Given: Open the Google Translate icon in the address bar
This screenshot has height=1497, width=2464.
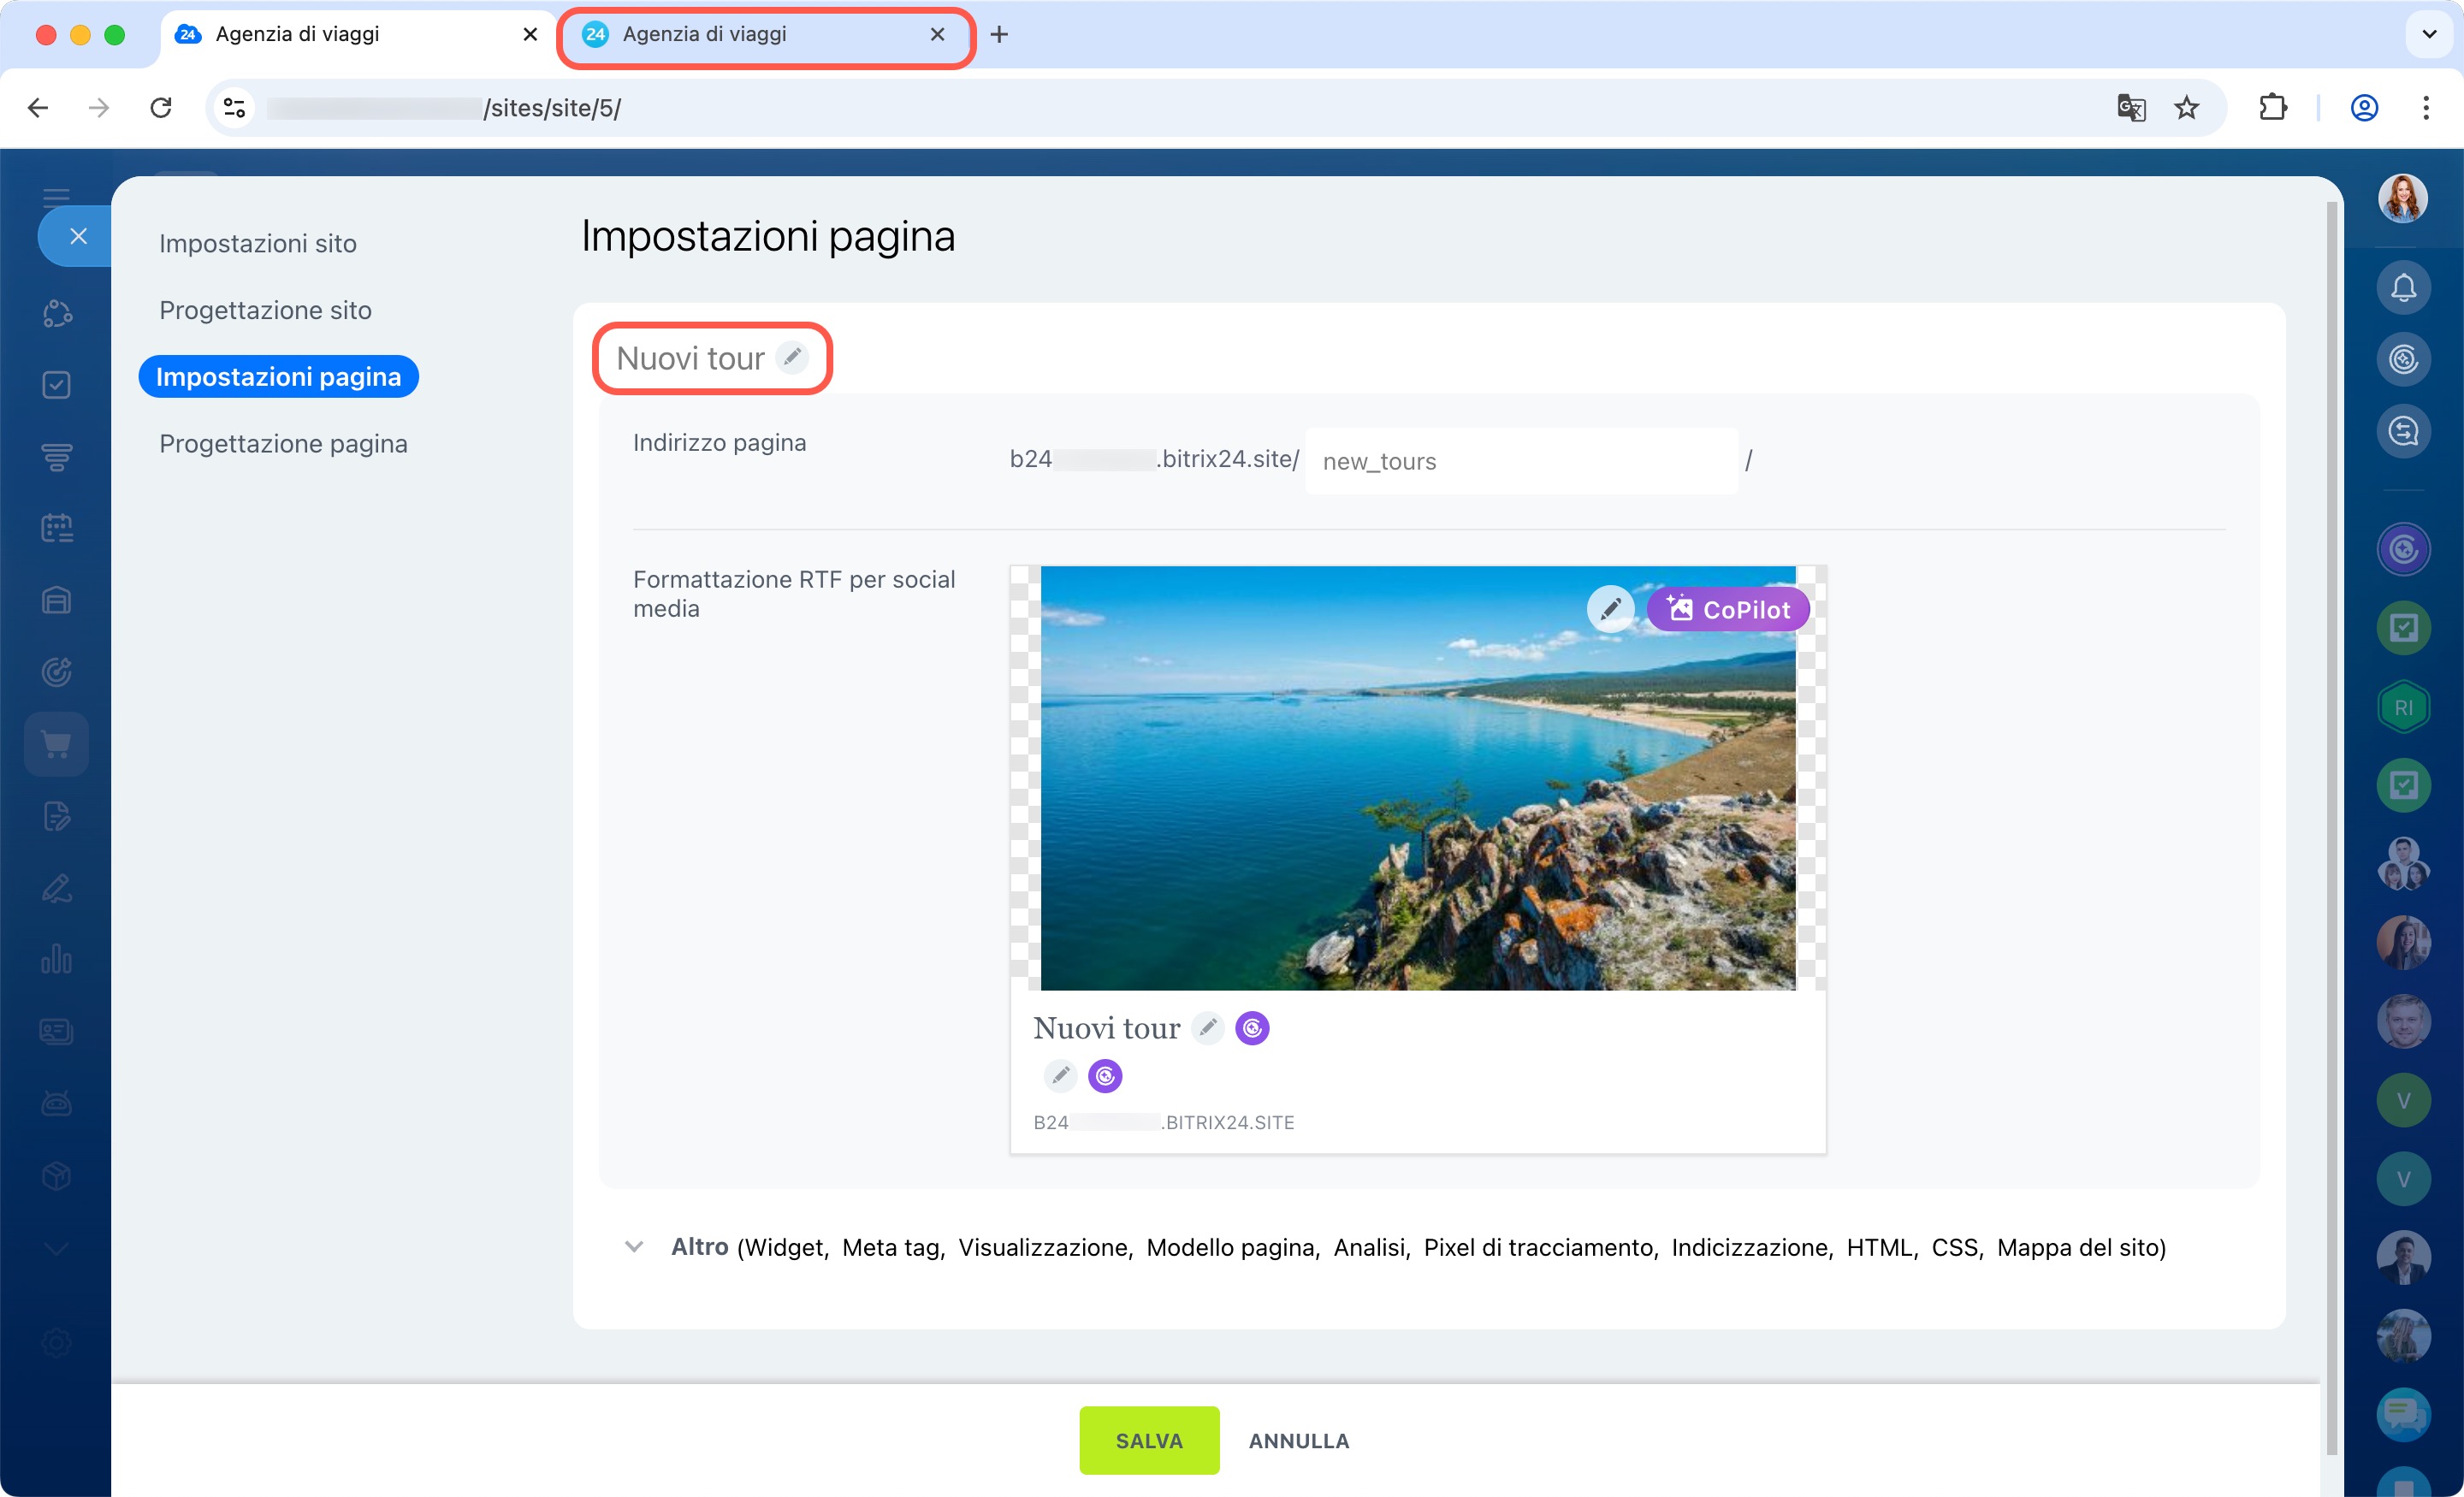Looking at the screenshot, I should click(2130, 108).
